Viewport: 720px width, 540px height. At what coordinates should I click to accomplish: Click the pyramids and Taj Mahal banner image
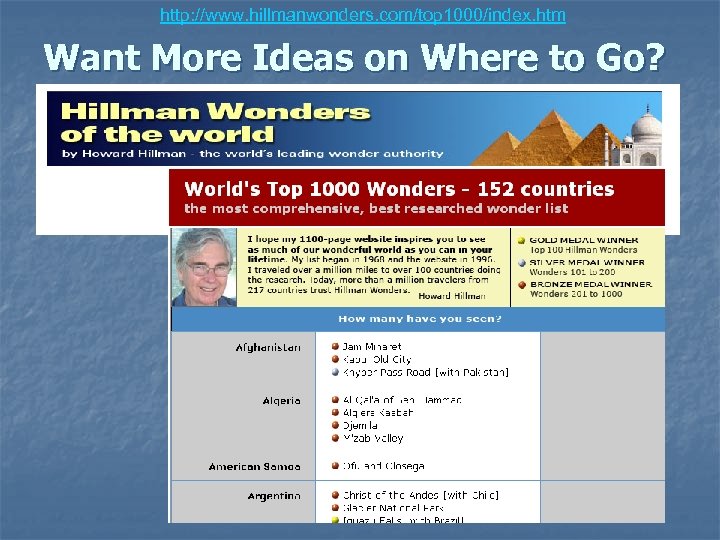coord(567,135)
